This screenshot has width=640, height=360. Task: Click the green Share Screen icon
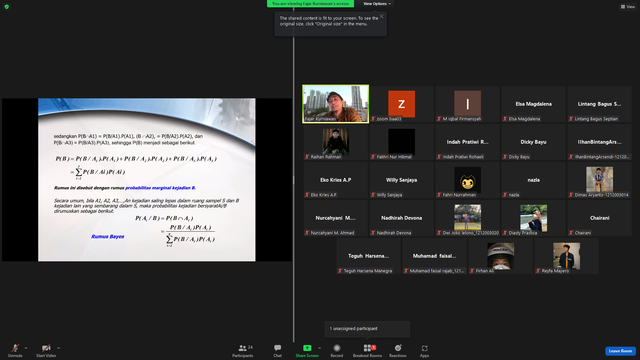(307, 348)
